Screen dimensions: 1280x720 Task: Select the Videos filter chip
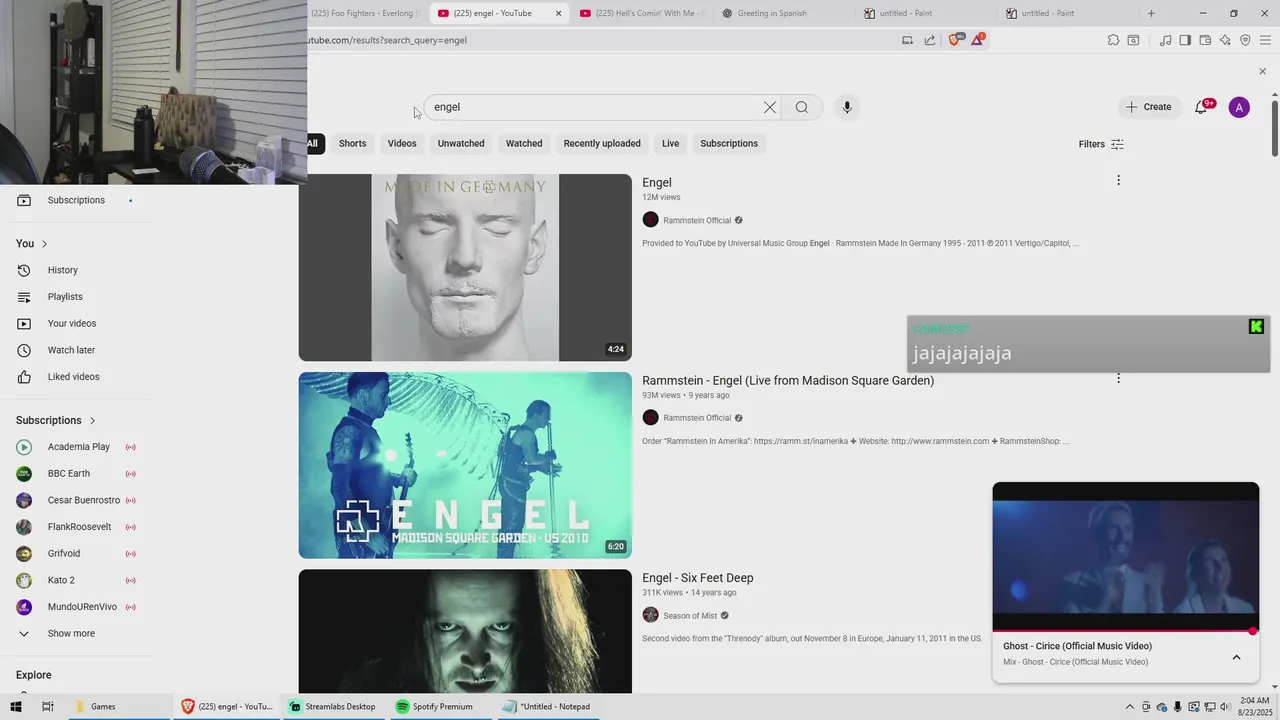coord(402,143)
